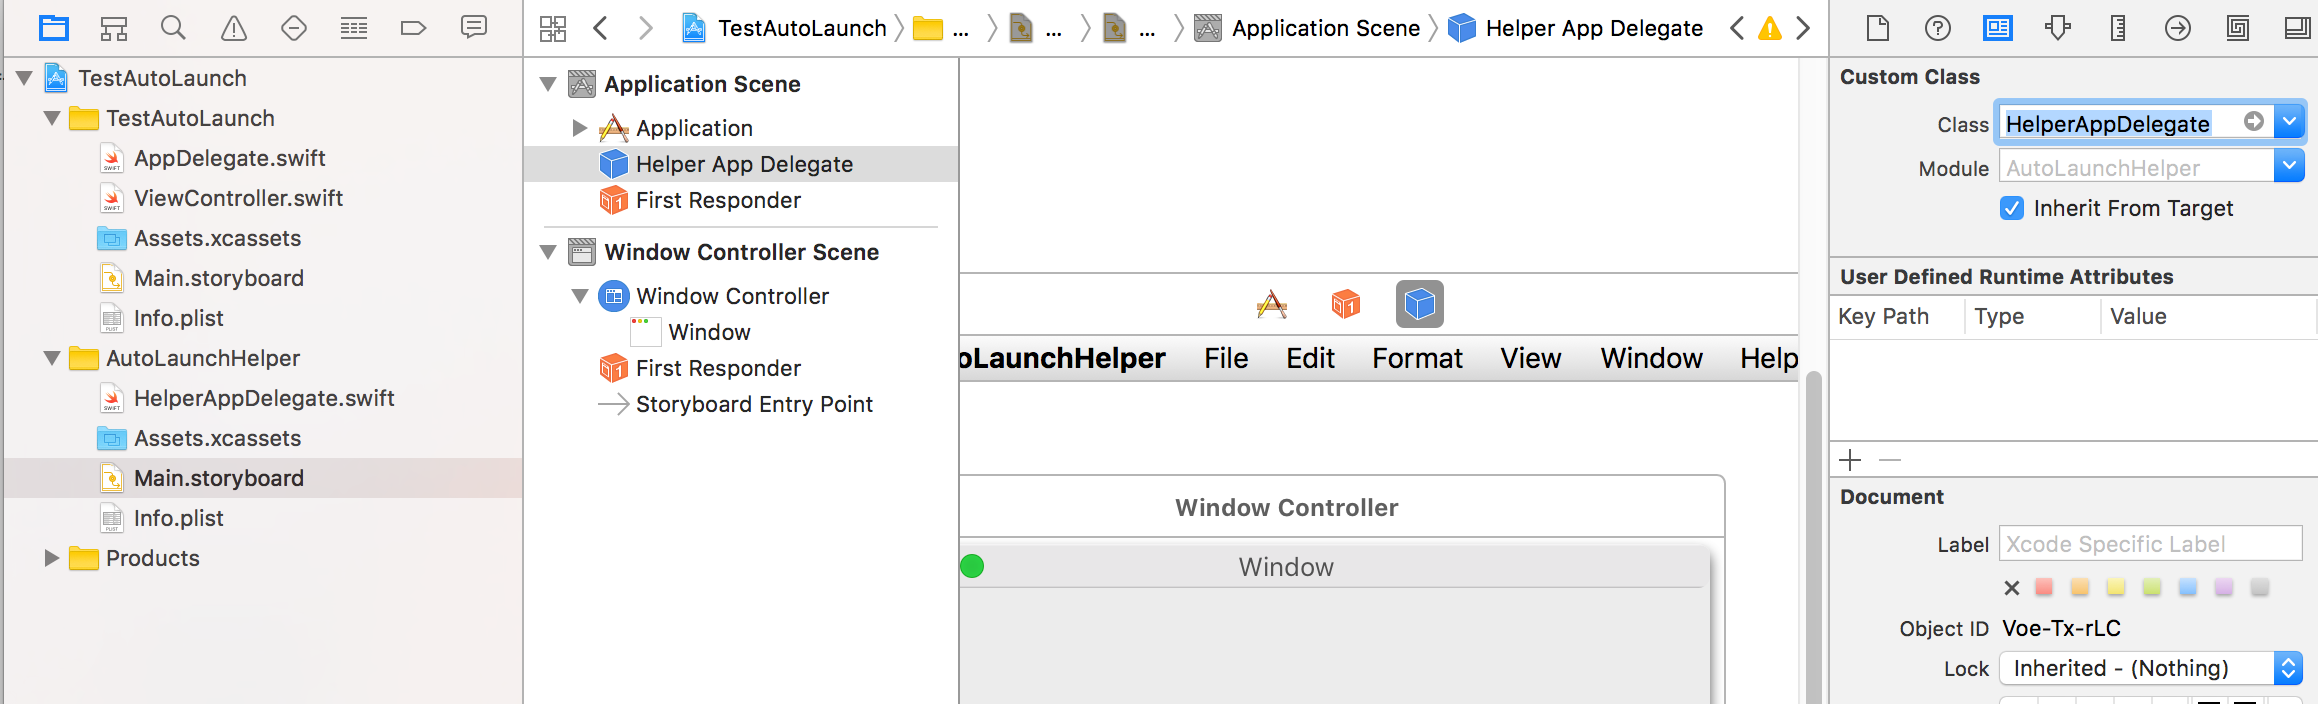Viewport: 2318px width, 704px height.
Task: Open the Edit menu in canvas menu bar
Action: pyautogui.click(x=1310, y=358)
